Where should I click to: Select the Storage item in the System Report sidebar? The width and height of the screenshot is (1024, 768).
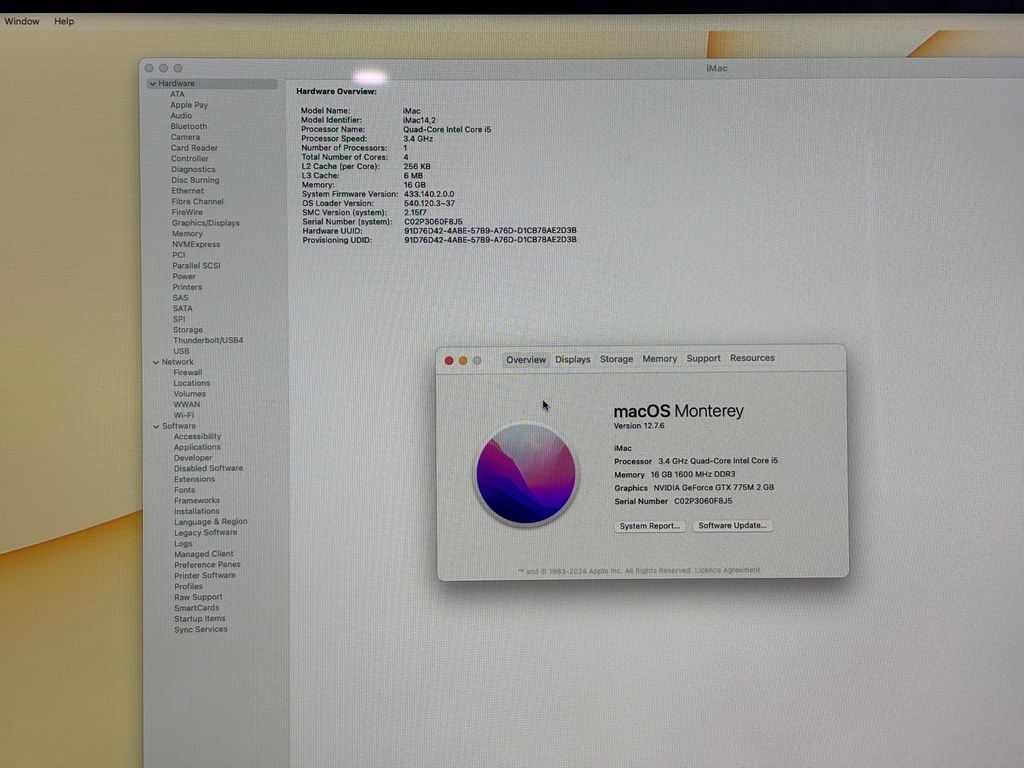(x=187, y=330)
